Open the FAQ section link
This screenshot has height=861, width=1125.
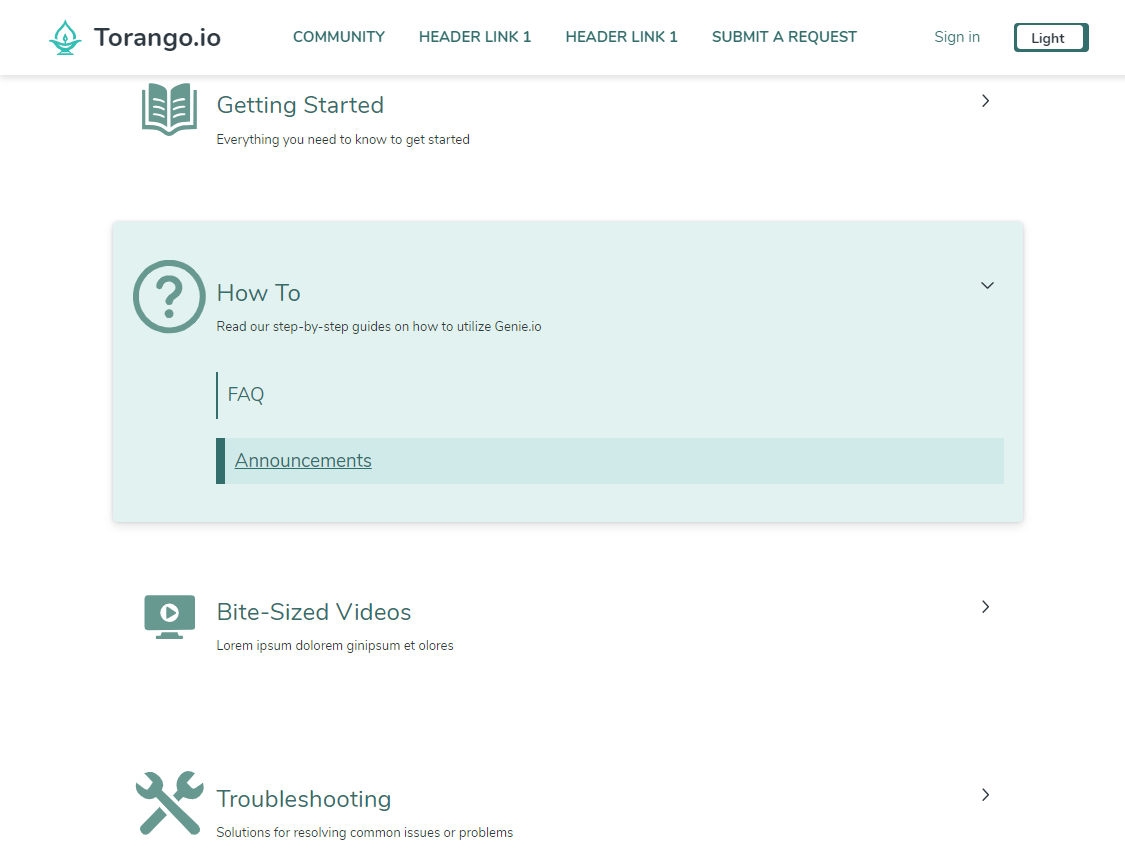246,395
